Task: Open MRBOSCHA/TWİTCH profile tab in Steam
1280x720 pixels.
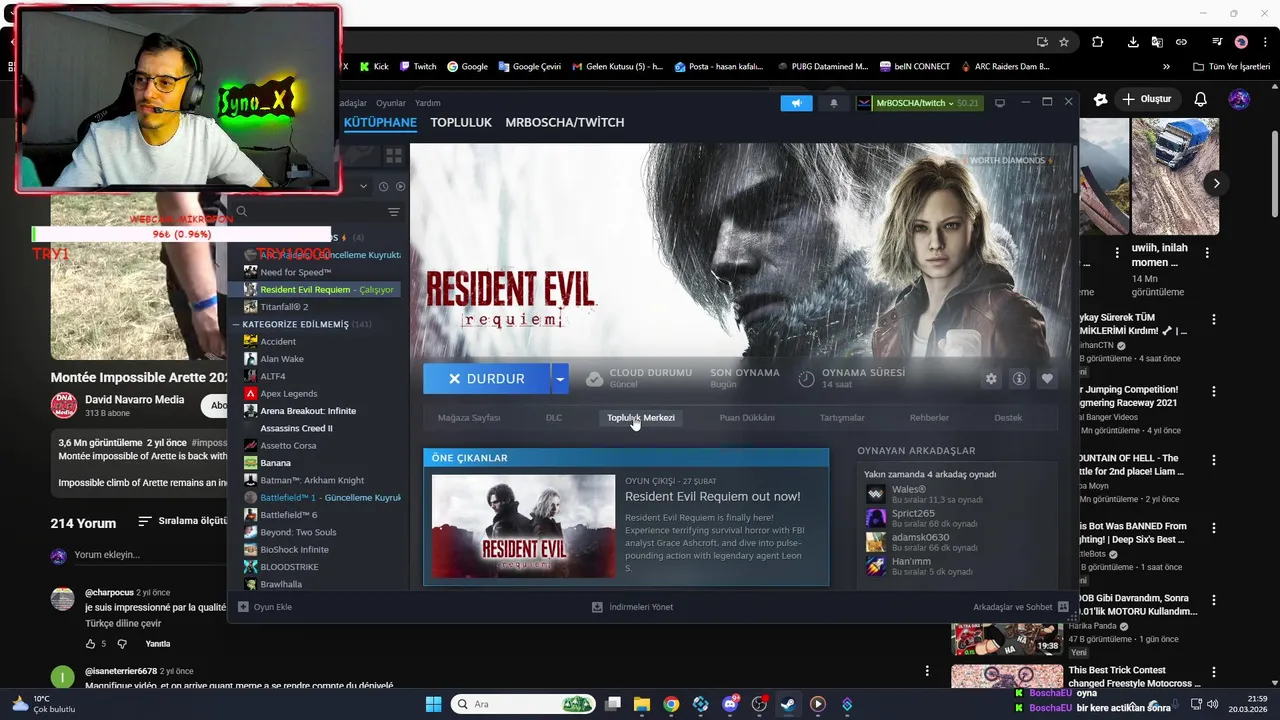Action: pos(564,122)
